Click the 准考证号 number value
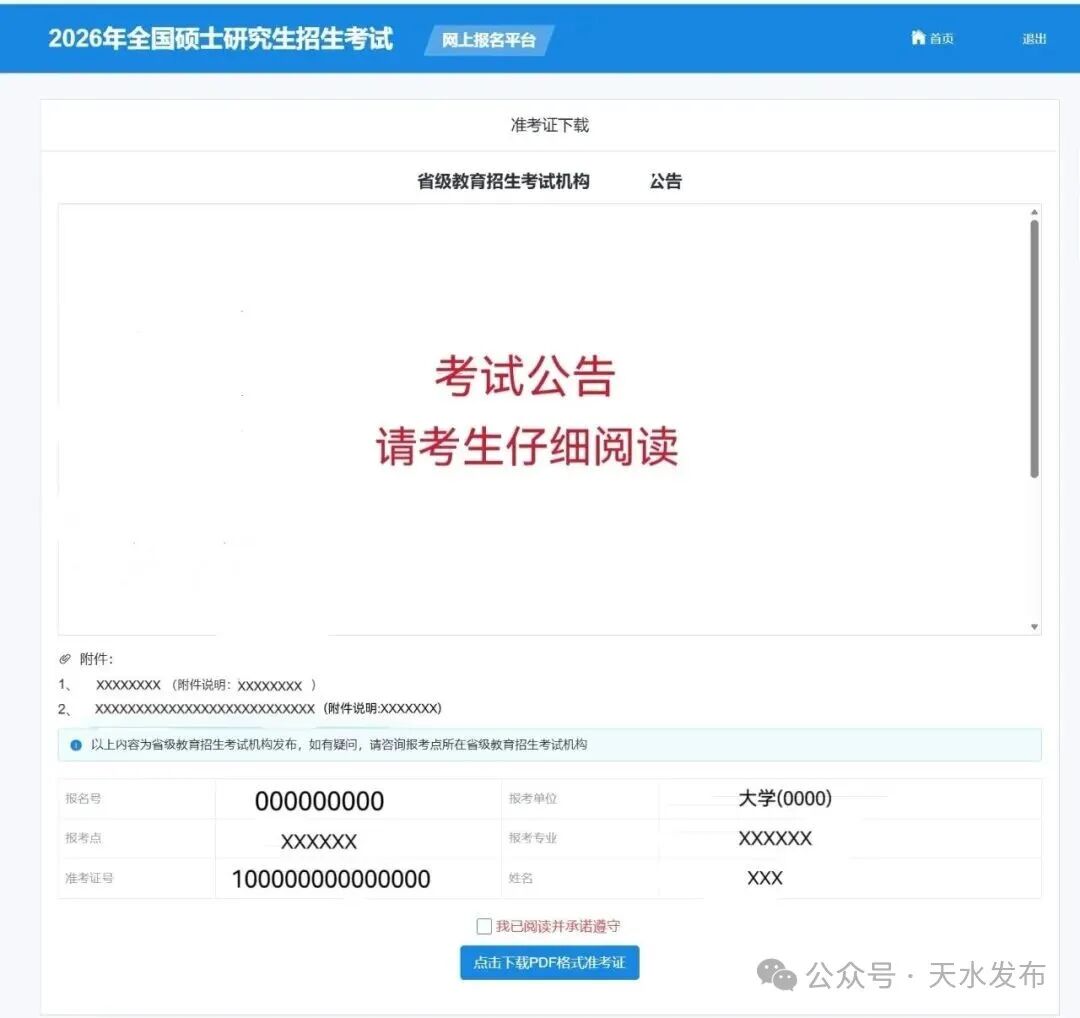The width and height of the screenshot is (1080, 1018). (x=331, y=879)
